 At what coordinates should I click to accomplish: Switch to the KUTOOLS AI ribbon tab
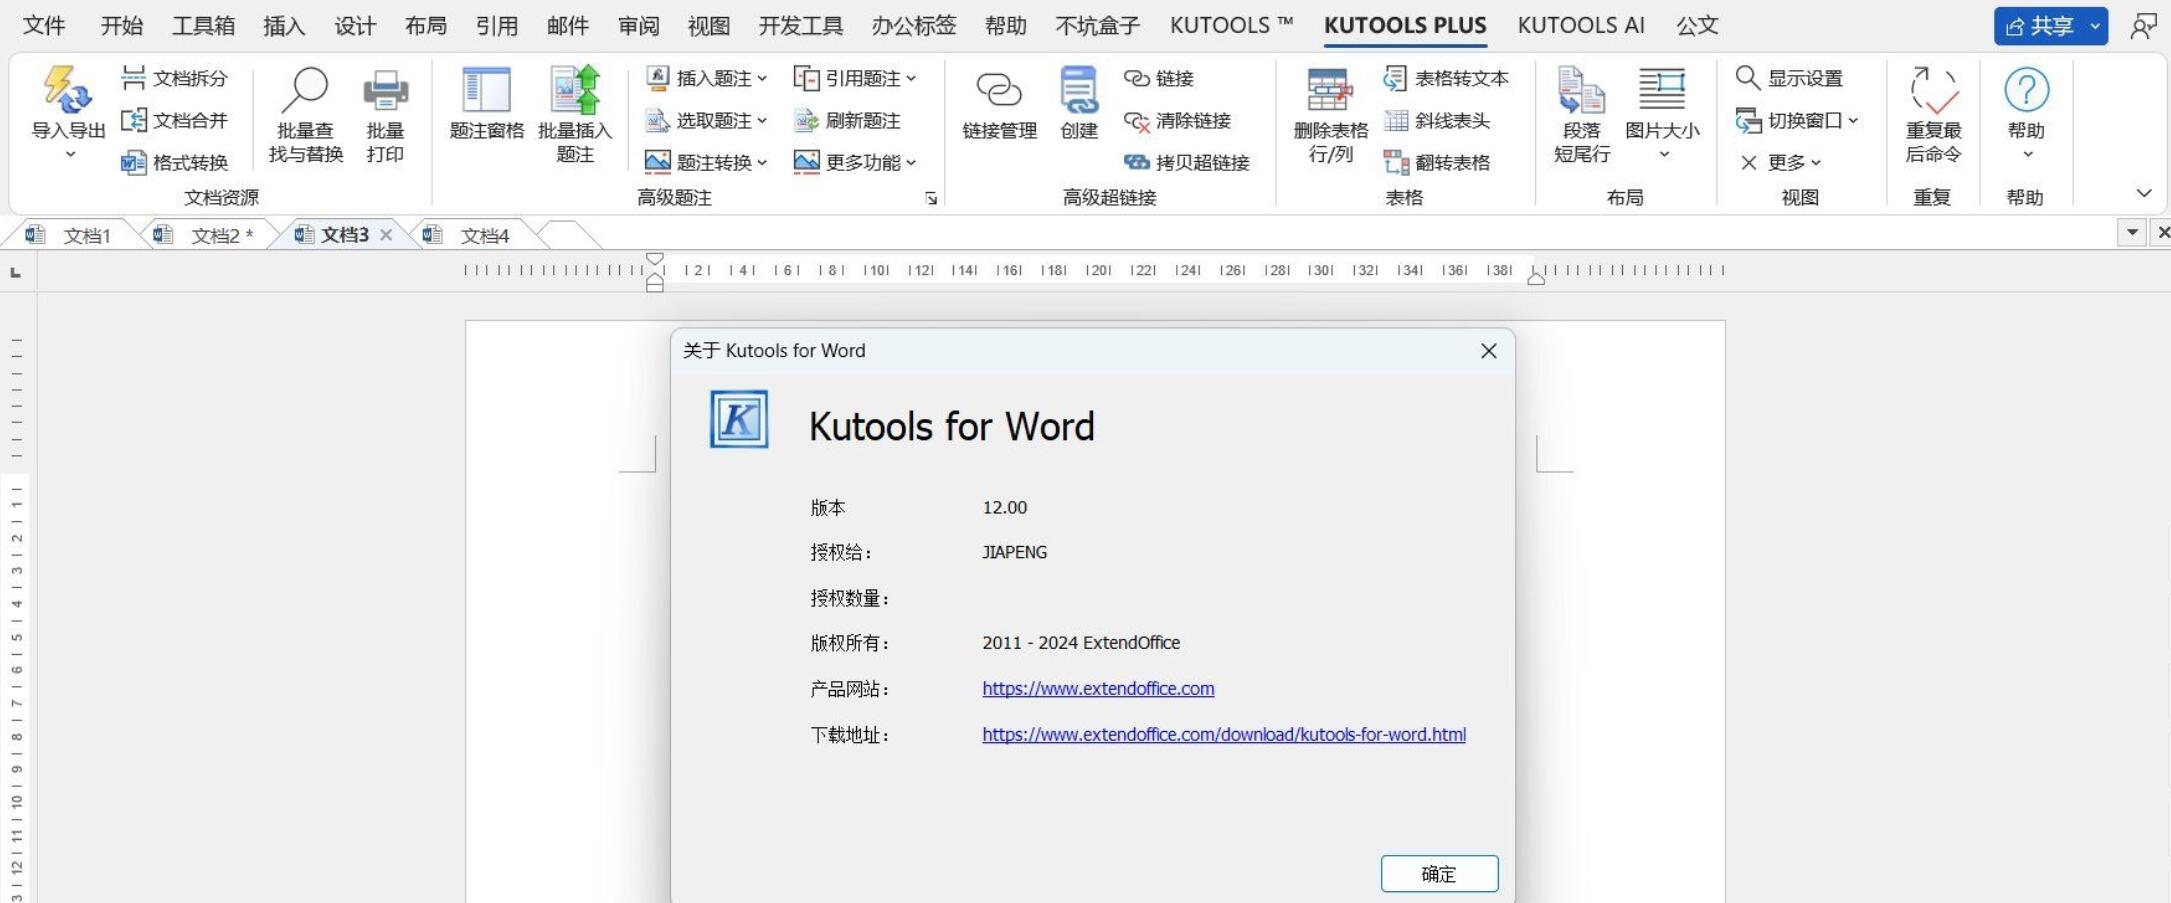coord(1581,26)
